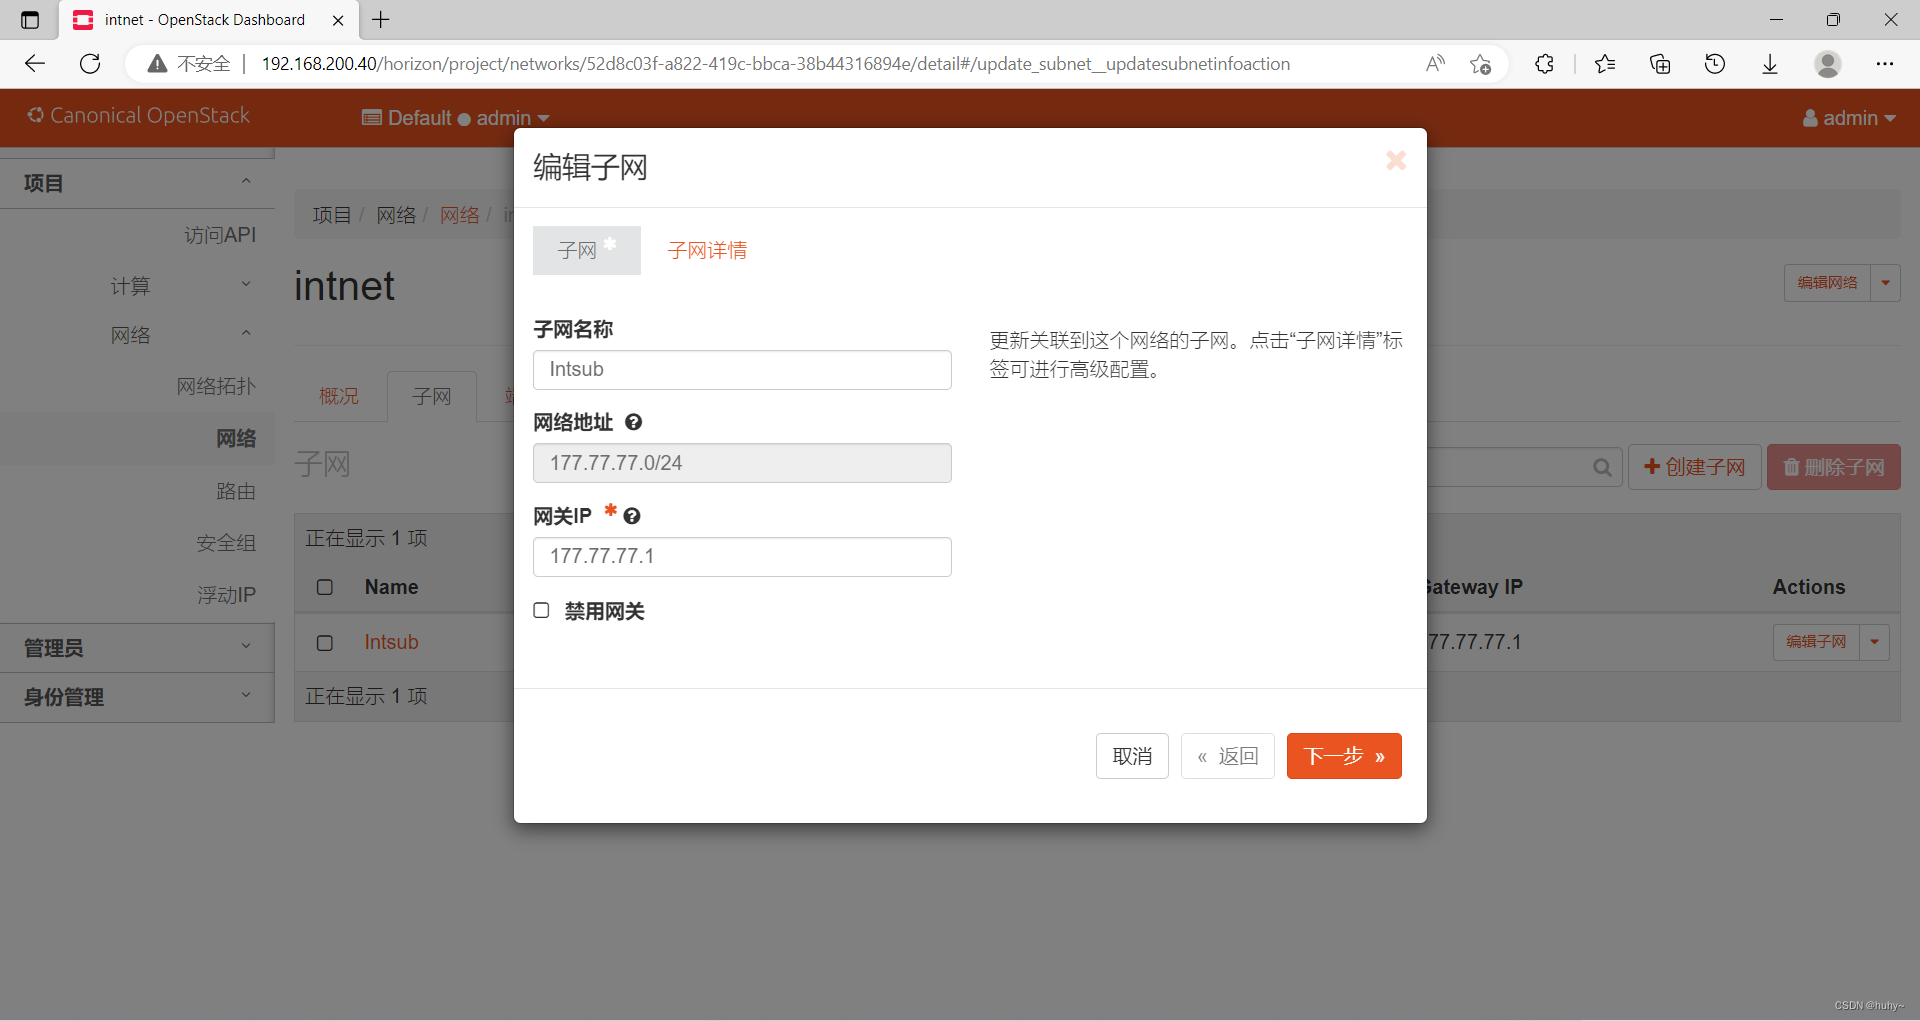Open the 子网 tab on network page

point(432,396)
